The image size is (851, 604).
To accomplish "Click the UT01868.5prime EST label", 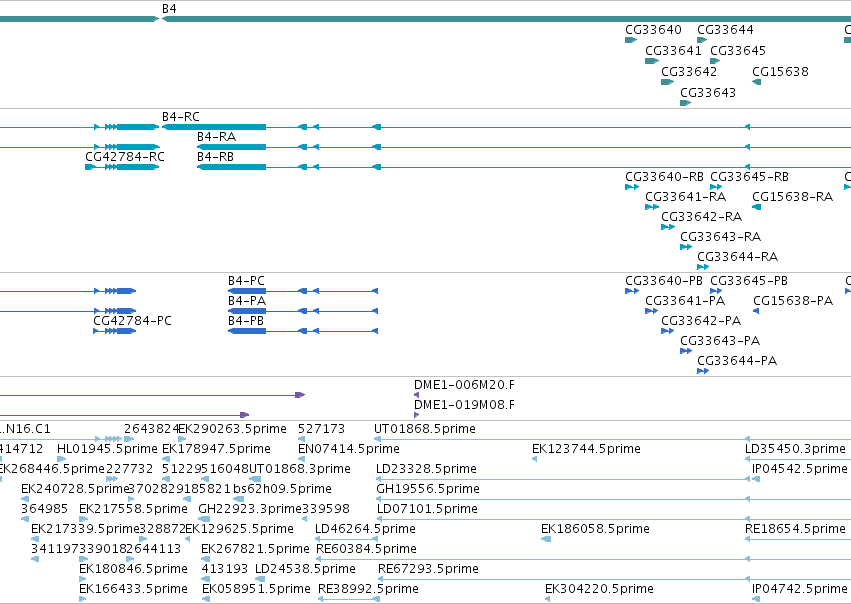I will tap(424, 429).
